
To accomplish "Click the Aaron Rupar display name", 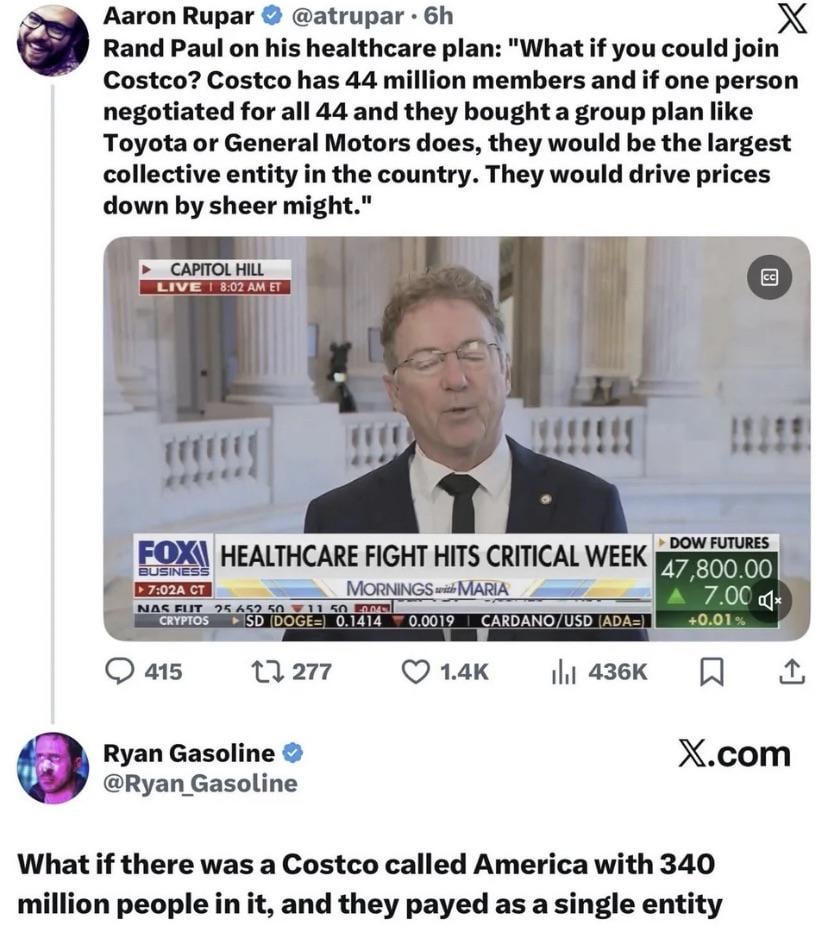I will tap(178, 16).
